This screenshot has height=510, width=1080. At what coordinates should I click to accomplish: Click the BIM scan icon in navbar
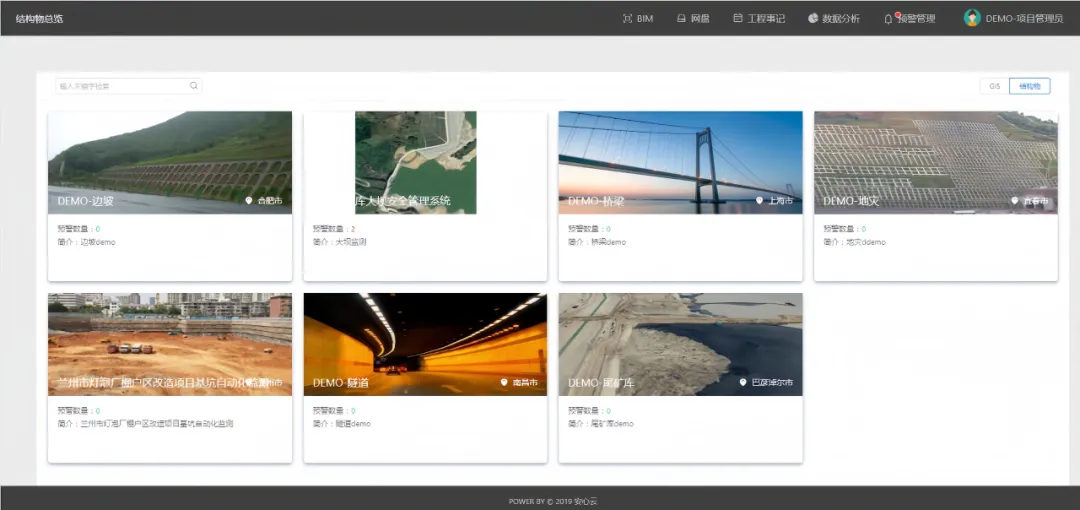pyautogui.click(x=627, y=18)
